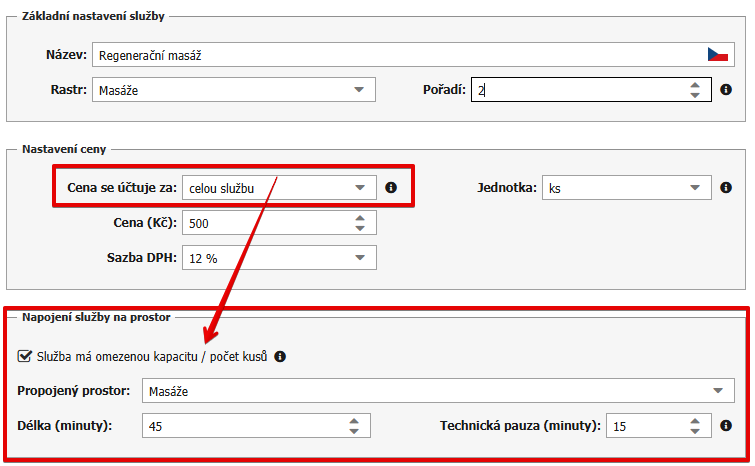This screenshot has height=466, width=755.
Task: Click info icon next to Technická pauza
Action: [725, 426]
